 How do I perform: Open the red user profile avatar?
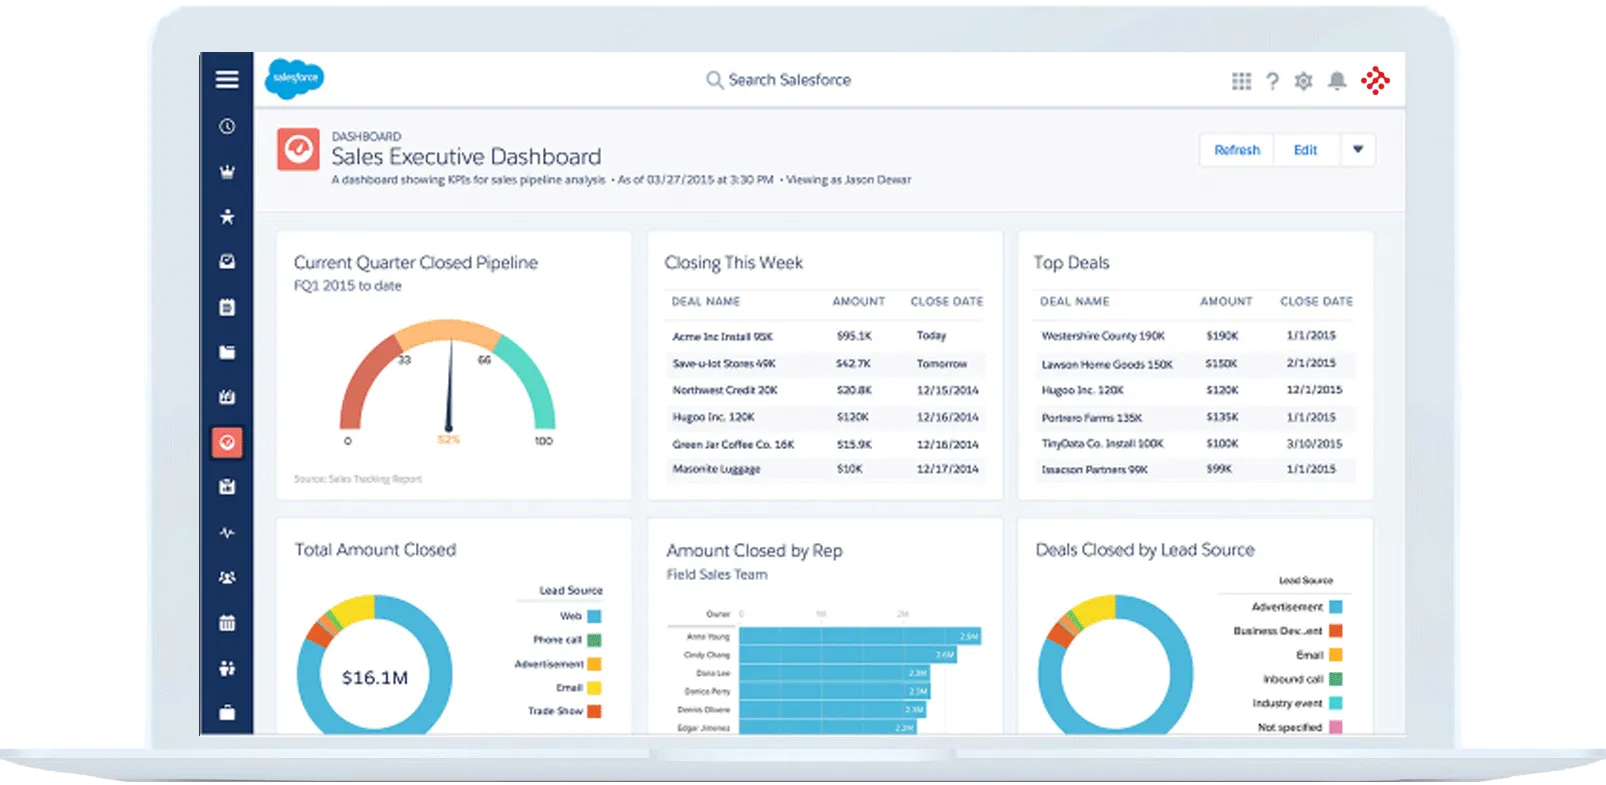1375,81
